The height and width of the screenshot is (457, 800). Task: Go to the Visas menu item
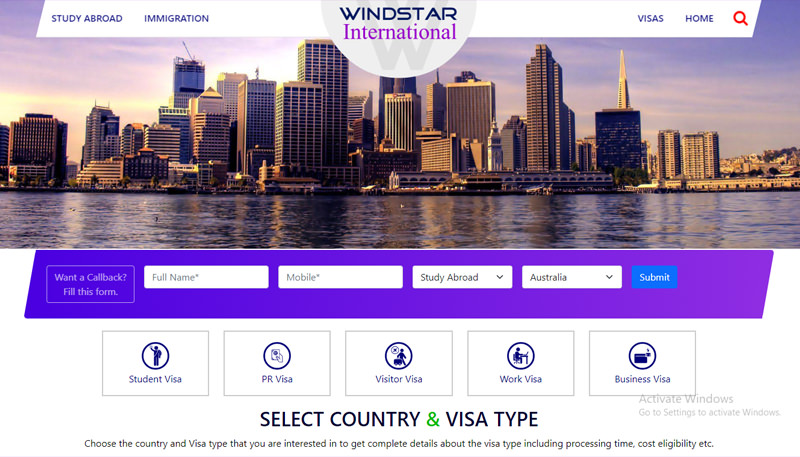coord(651,18)
